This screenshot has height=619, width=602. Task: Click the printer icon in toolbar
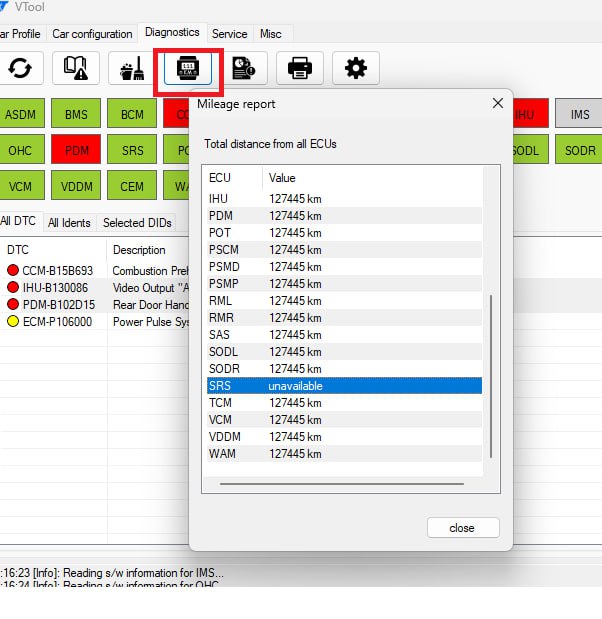pos(300,68)
